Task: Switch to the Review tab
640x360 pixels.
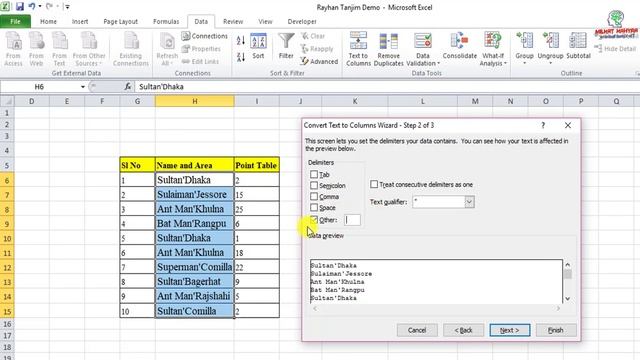Action: 233,22
